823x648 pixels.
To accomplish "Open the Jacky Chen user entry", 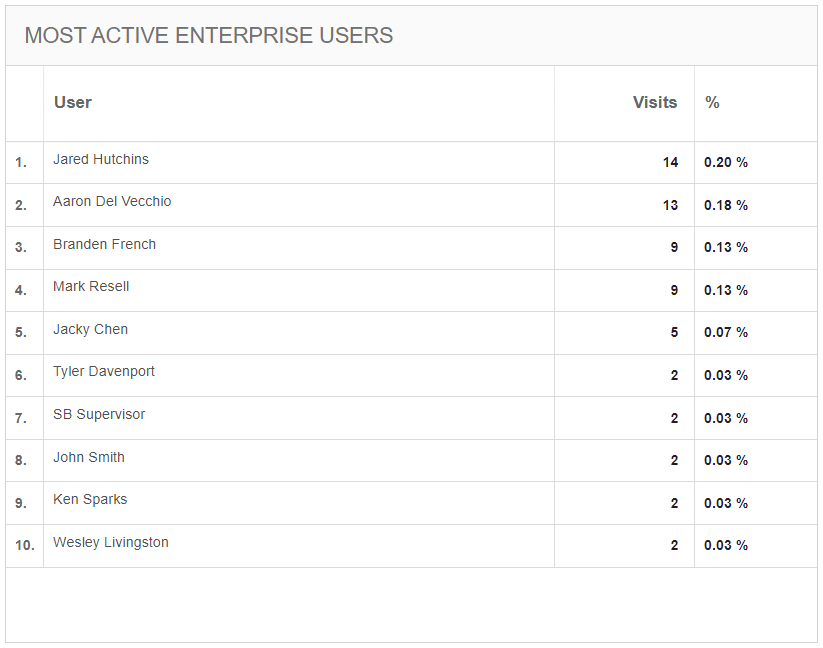I will point(90,330).
